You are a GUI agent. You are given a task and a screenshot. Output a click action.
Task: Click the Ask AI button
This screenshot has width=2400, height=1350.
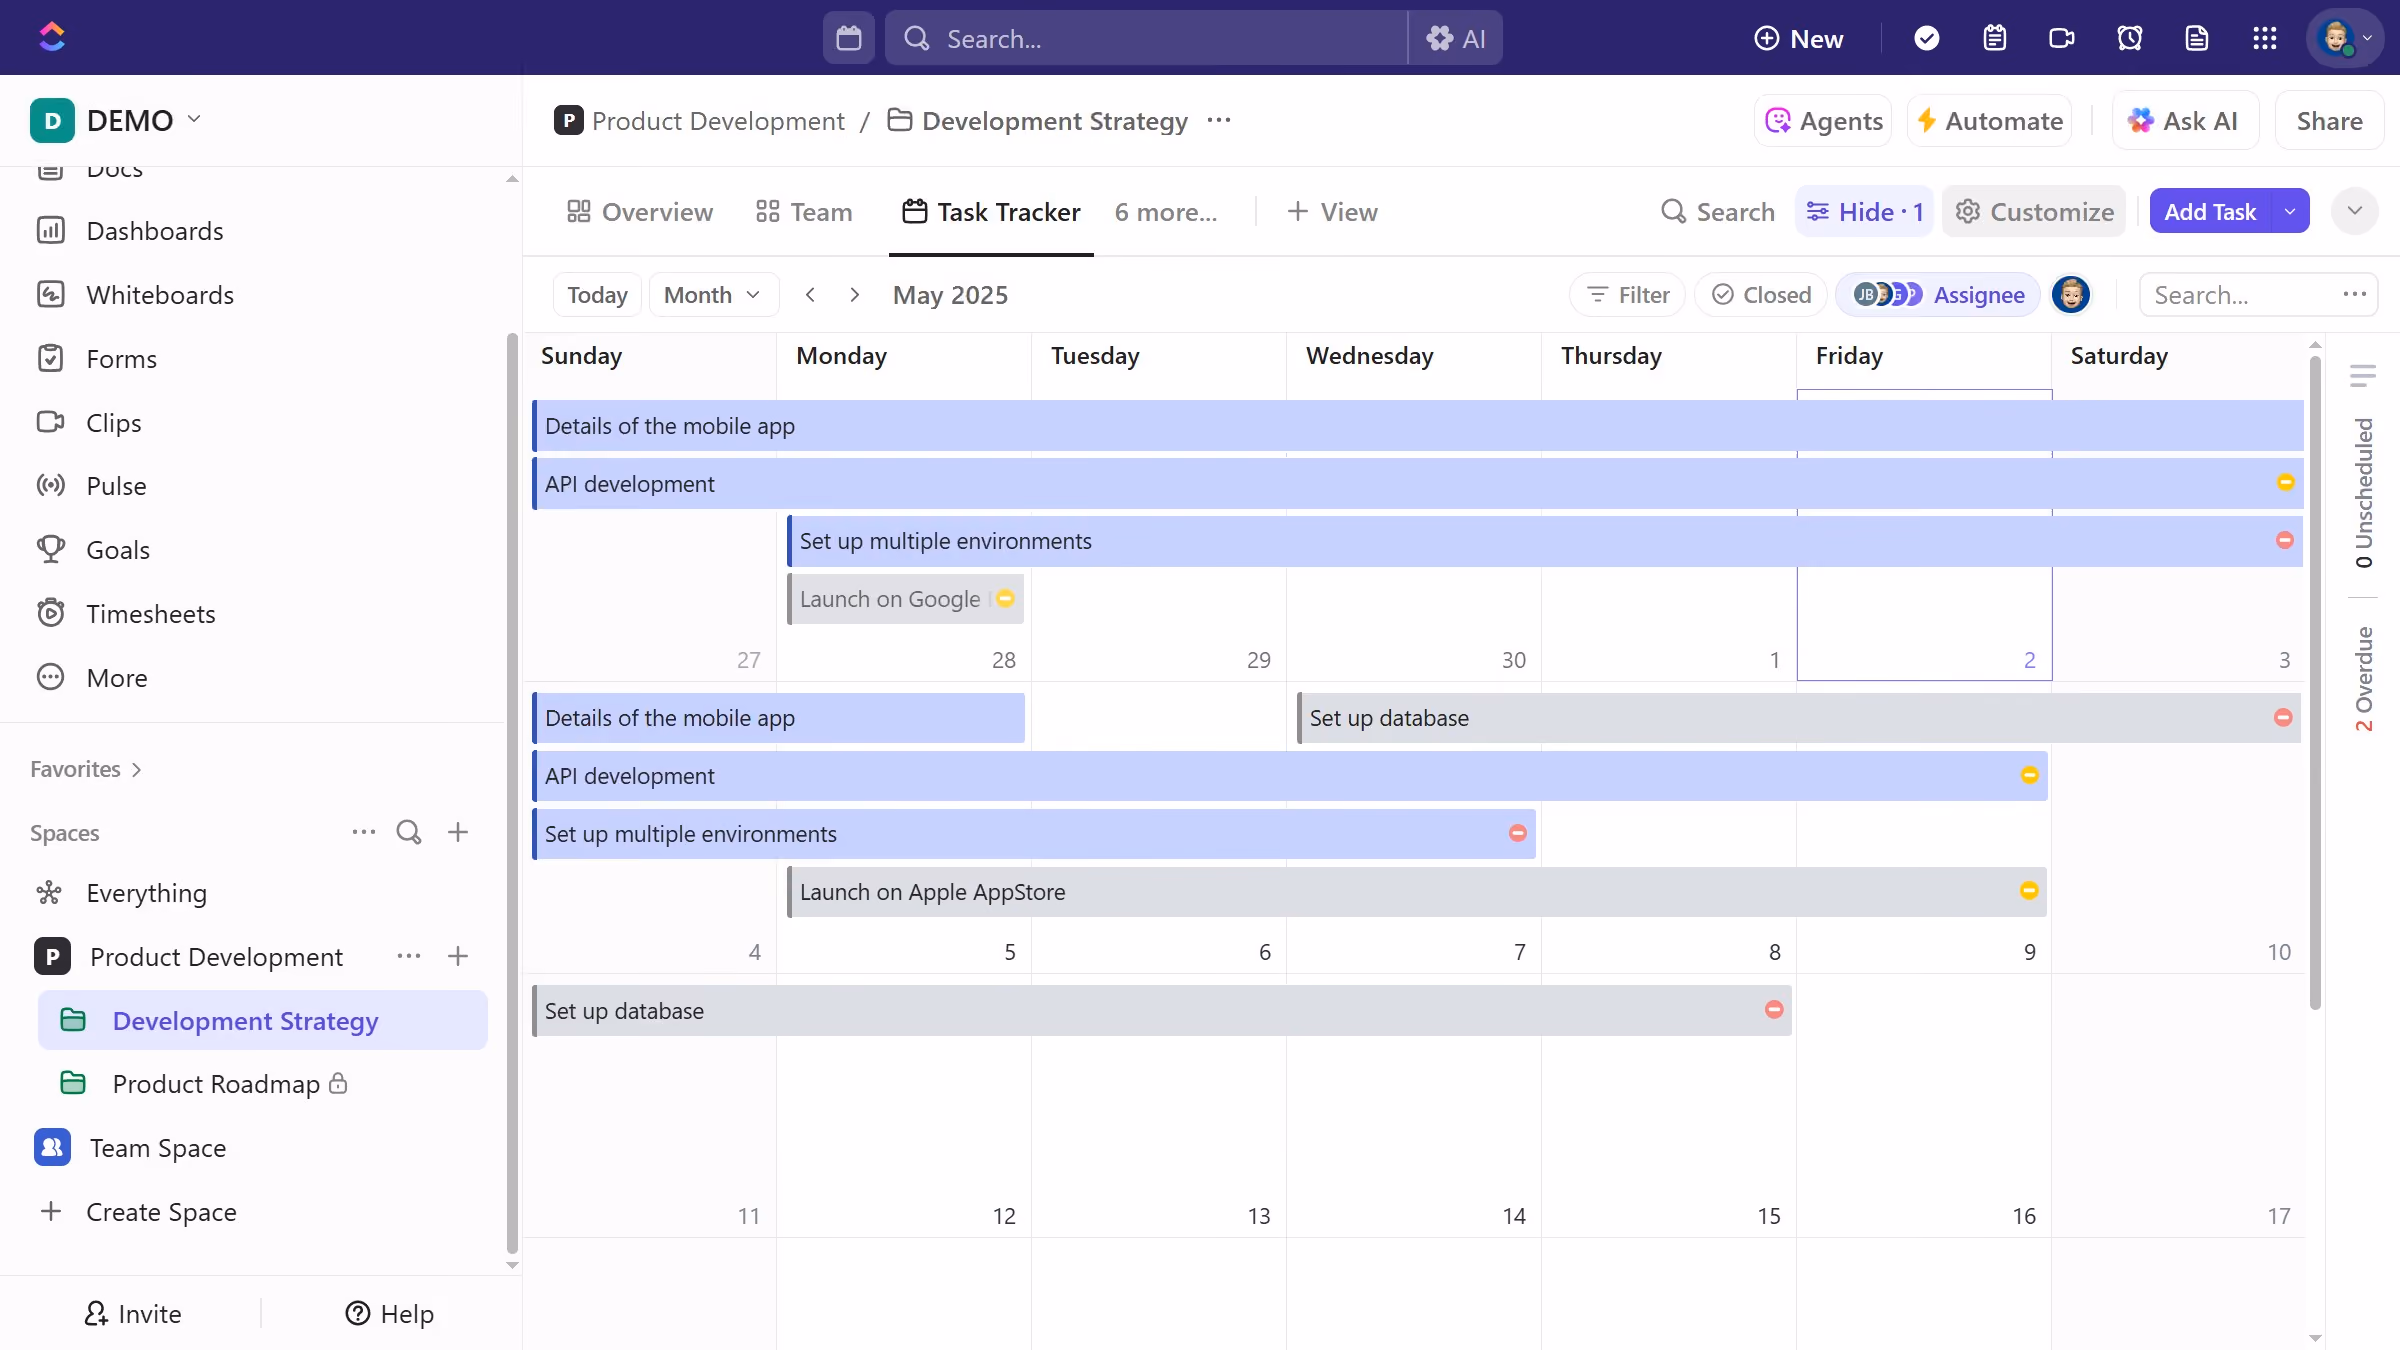(2184, 121)
